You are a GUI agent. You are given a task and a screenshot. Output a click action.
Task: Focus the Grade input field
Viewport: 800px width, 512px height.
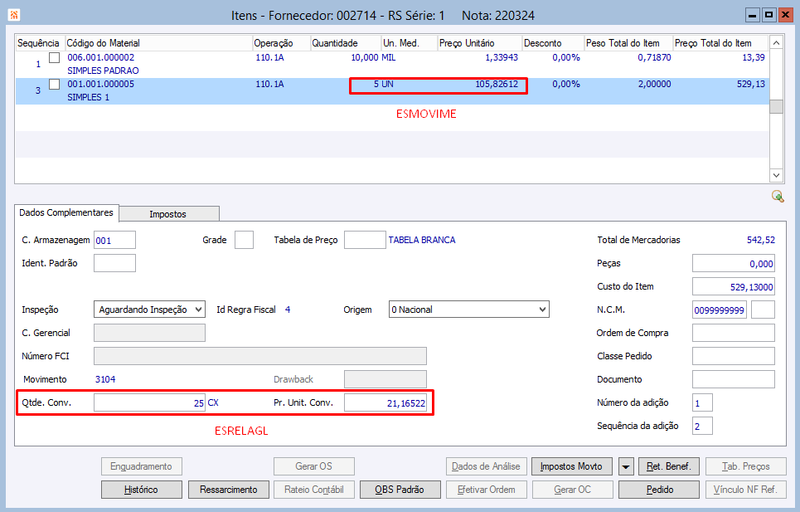tap(244, 240)
